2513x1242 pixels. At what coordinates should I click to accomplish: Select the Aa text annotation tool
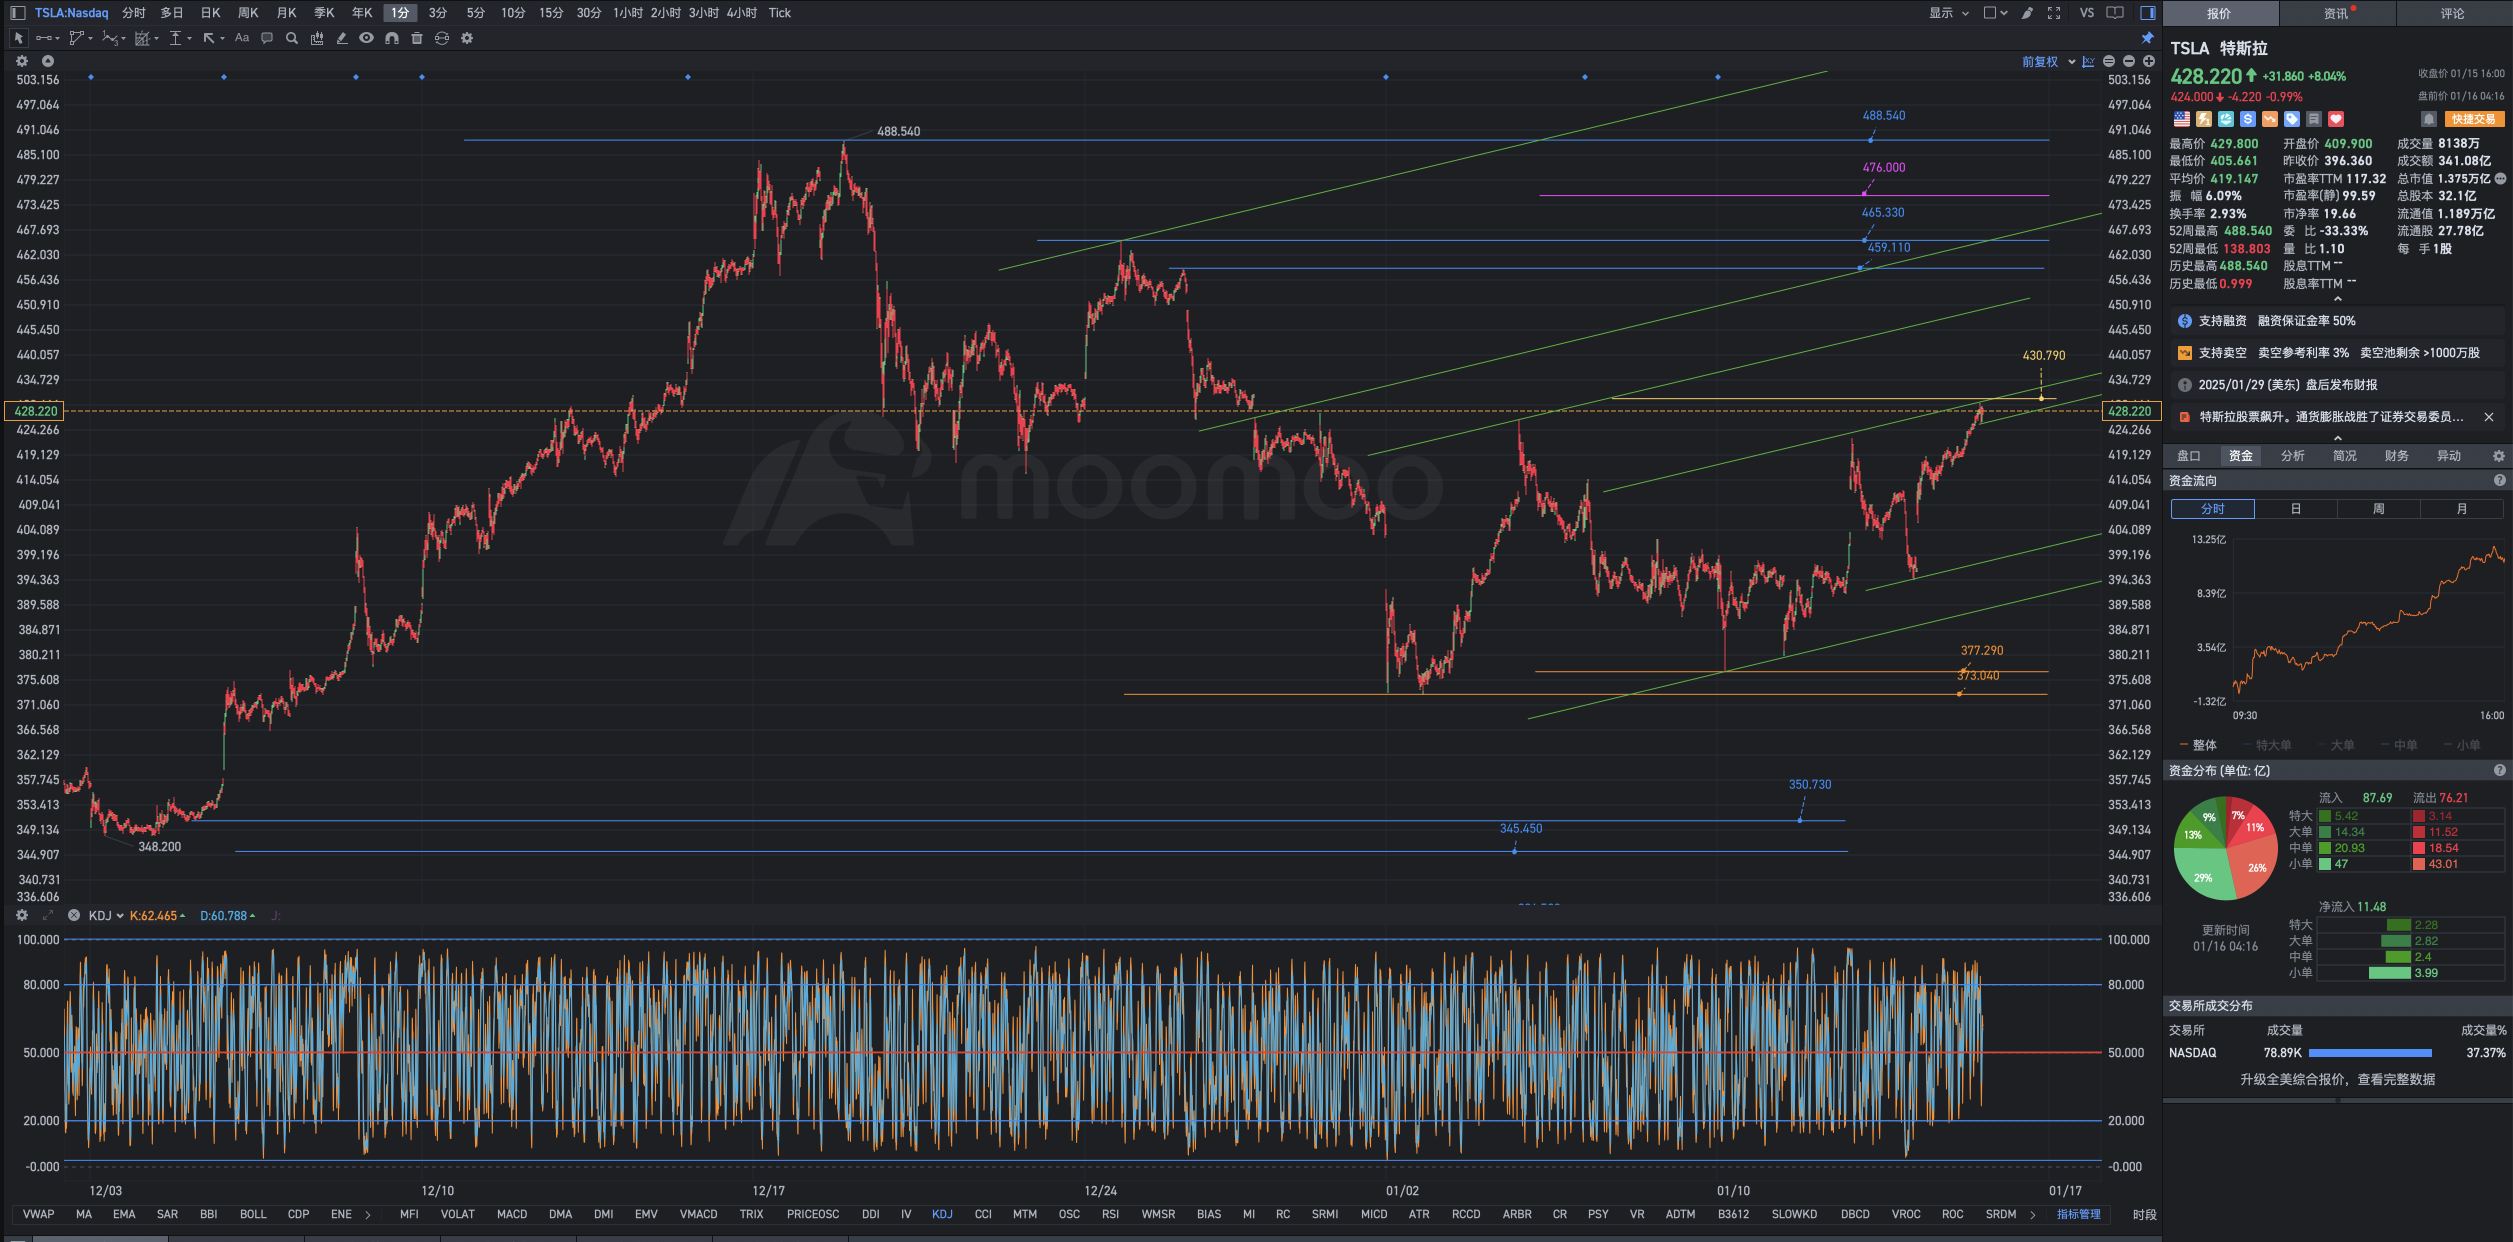(x=242, y=38)
